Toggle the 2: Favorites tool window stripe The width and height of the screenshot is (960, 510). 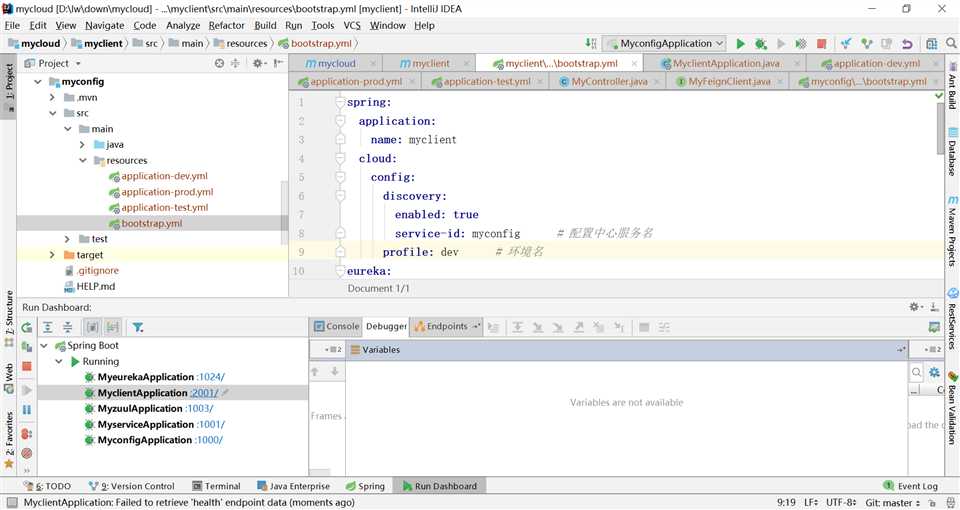(9, 440)
